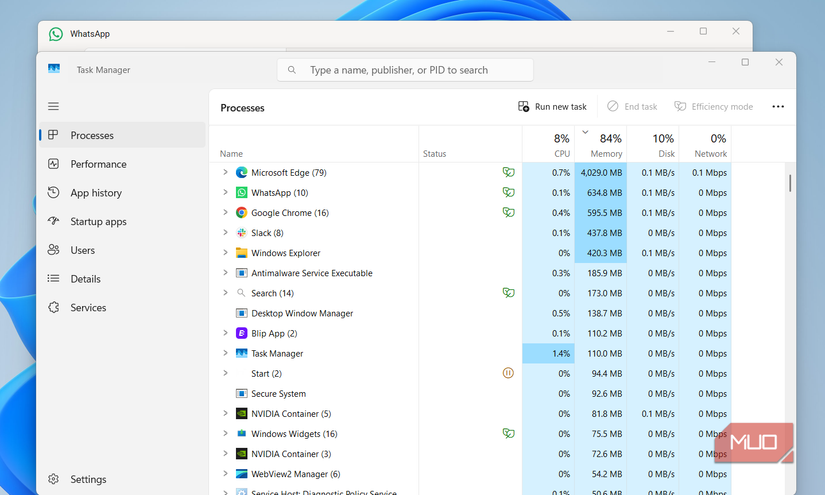Viewport: 825px width, 495px height.
Task: Open the hamburger navigation menu
Action: [53, 106]
